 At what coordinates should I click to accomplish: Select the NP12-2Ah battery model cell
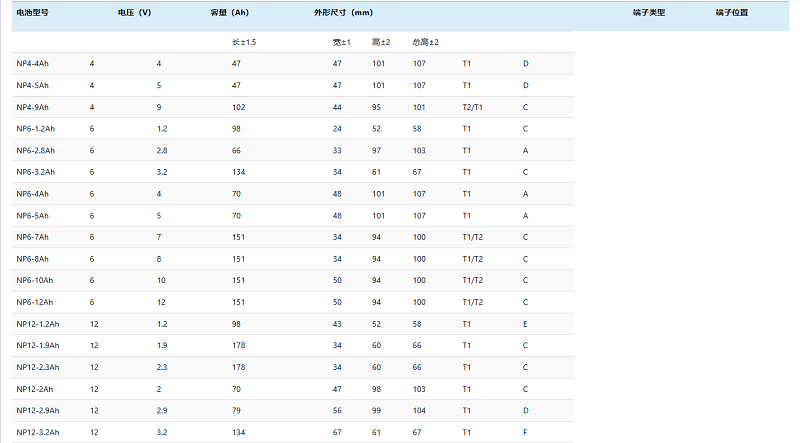coord(34,388)
